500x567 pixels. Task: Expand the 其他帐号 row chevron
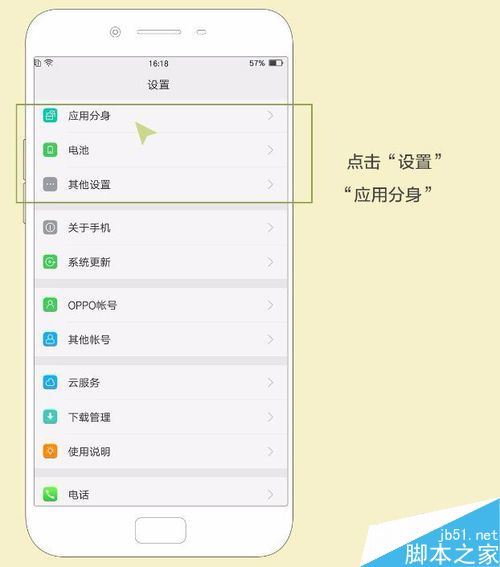click(x=270, y=339)
